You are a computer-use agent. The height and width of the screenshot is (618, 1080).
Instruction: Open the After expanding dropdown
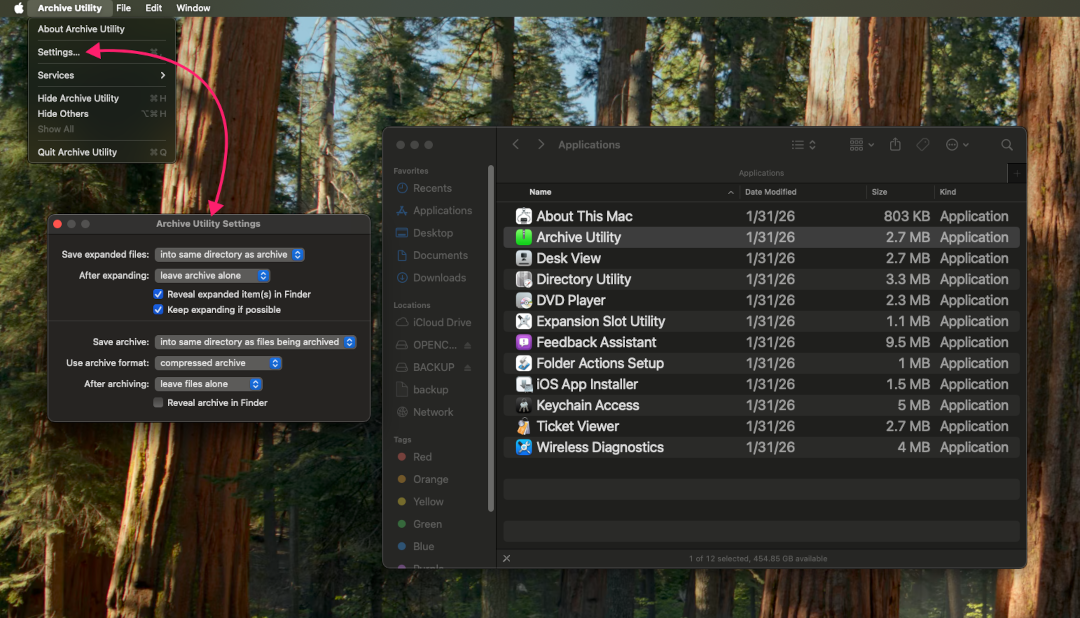[x=212, y=276]
